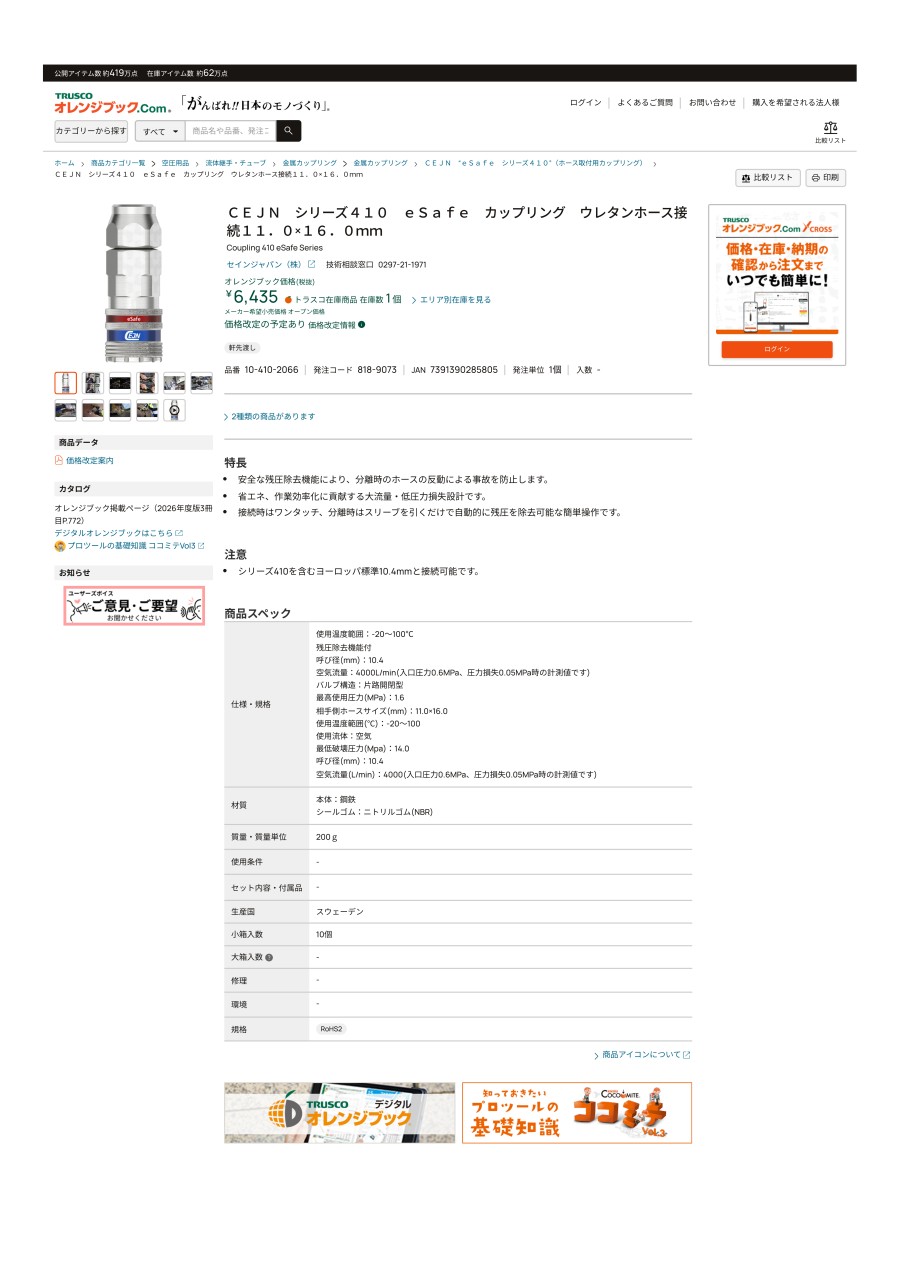
Task: Click the orange ログイン banner button
Action: coord(777,349)
